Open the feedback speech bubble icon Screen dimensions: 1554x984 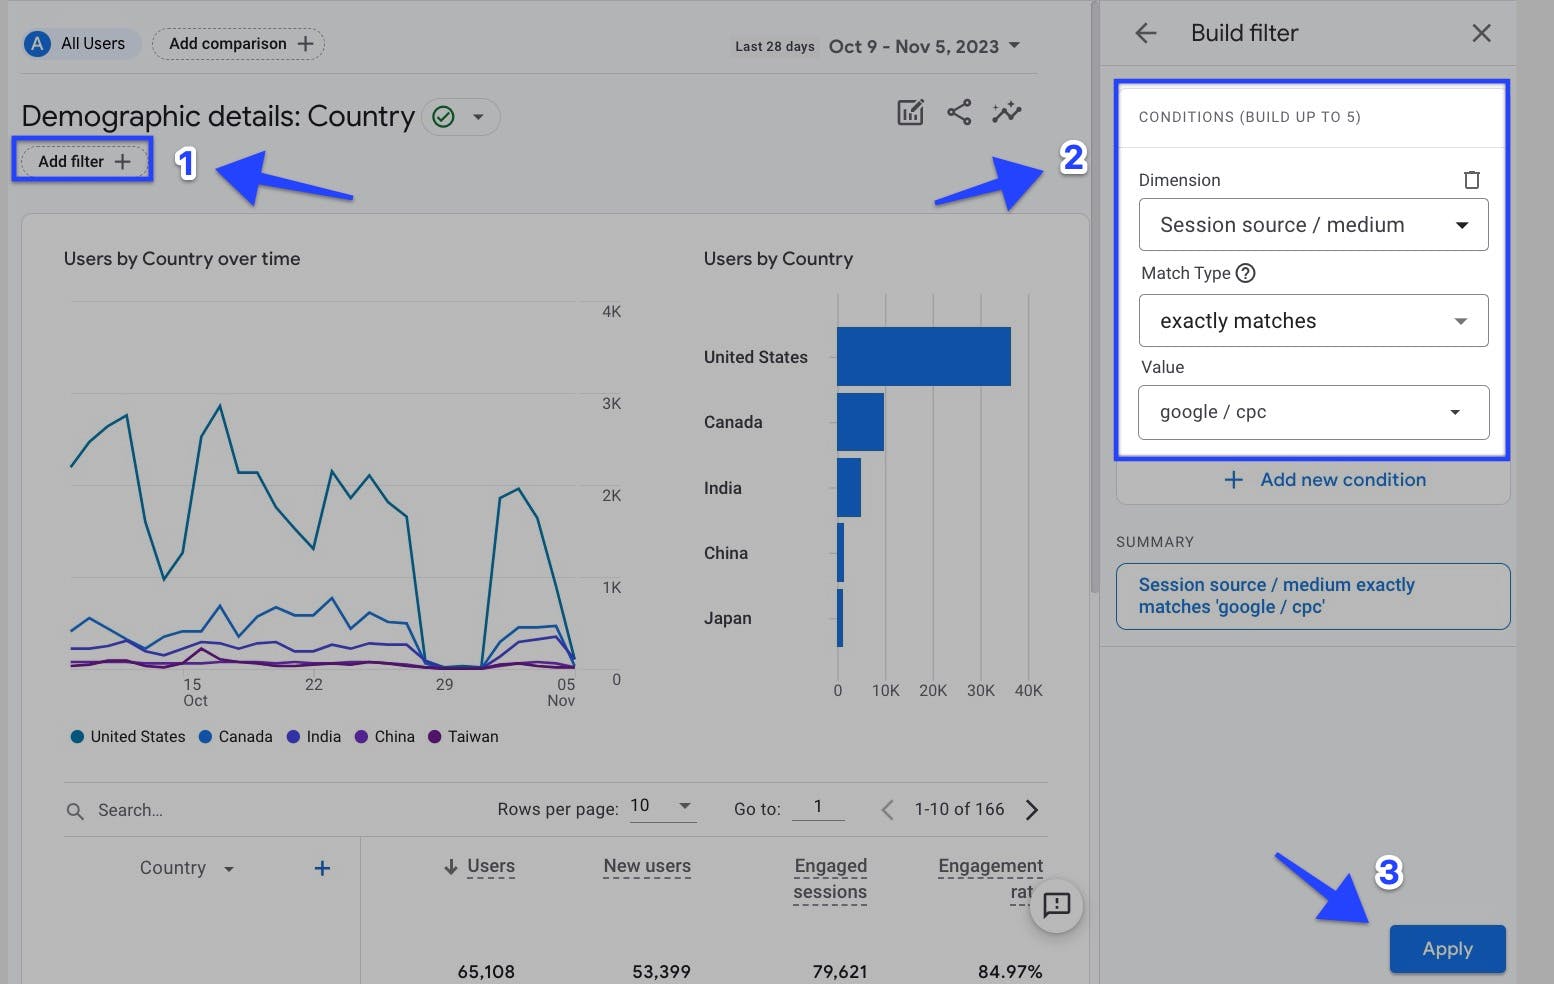[1055, 906]
